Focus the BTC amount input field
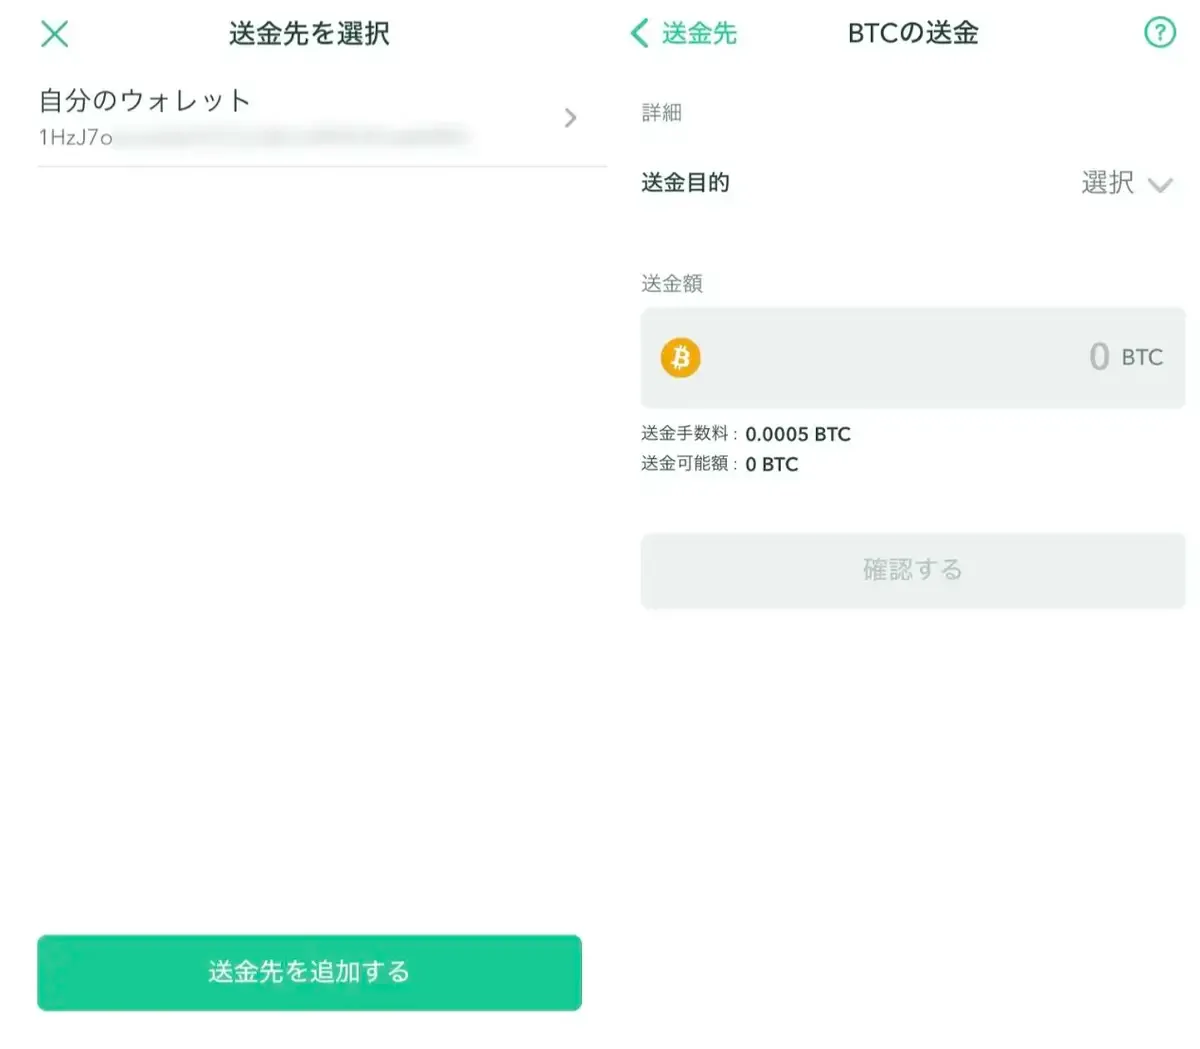The width and height of the screenshot is (1200, 1049). tap(913, 357)
